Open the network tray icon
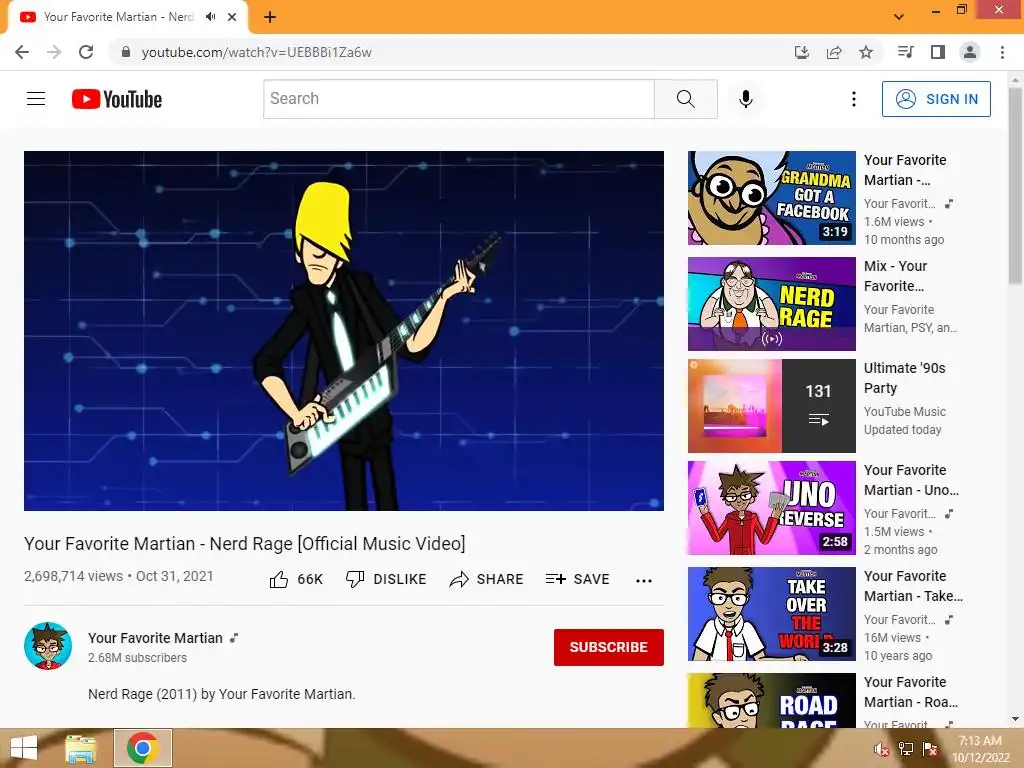1024x768 pixels. pyautogui.click(x=906, y=749)
